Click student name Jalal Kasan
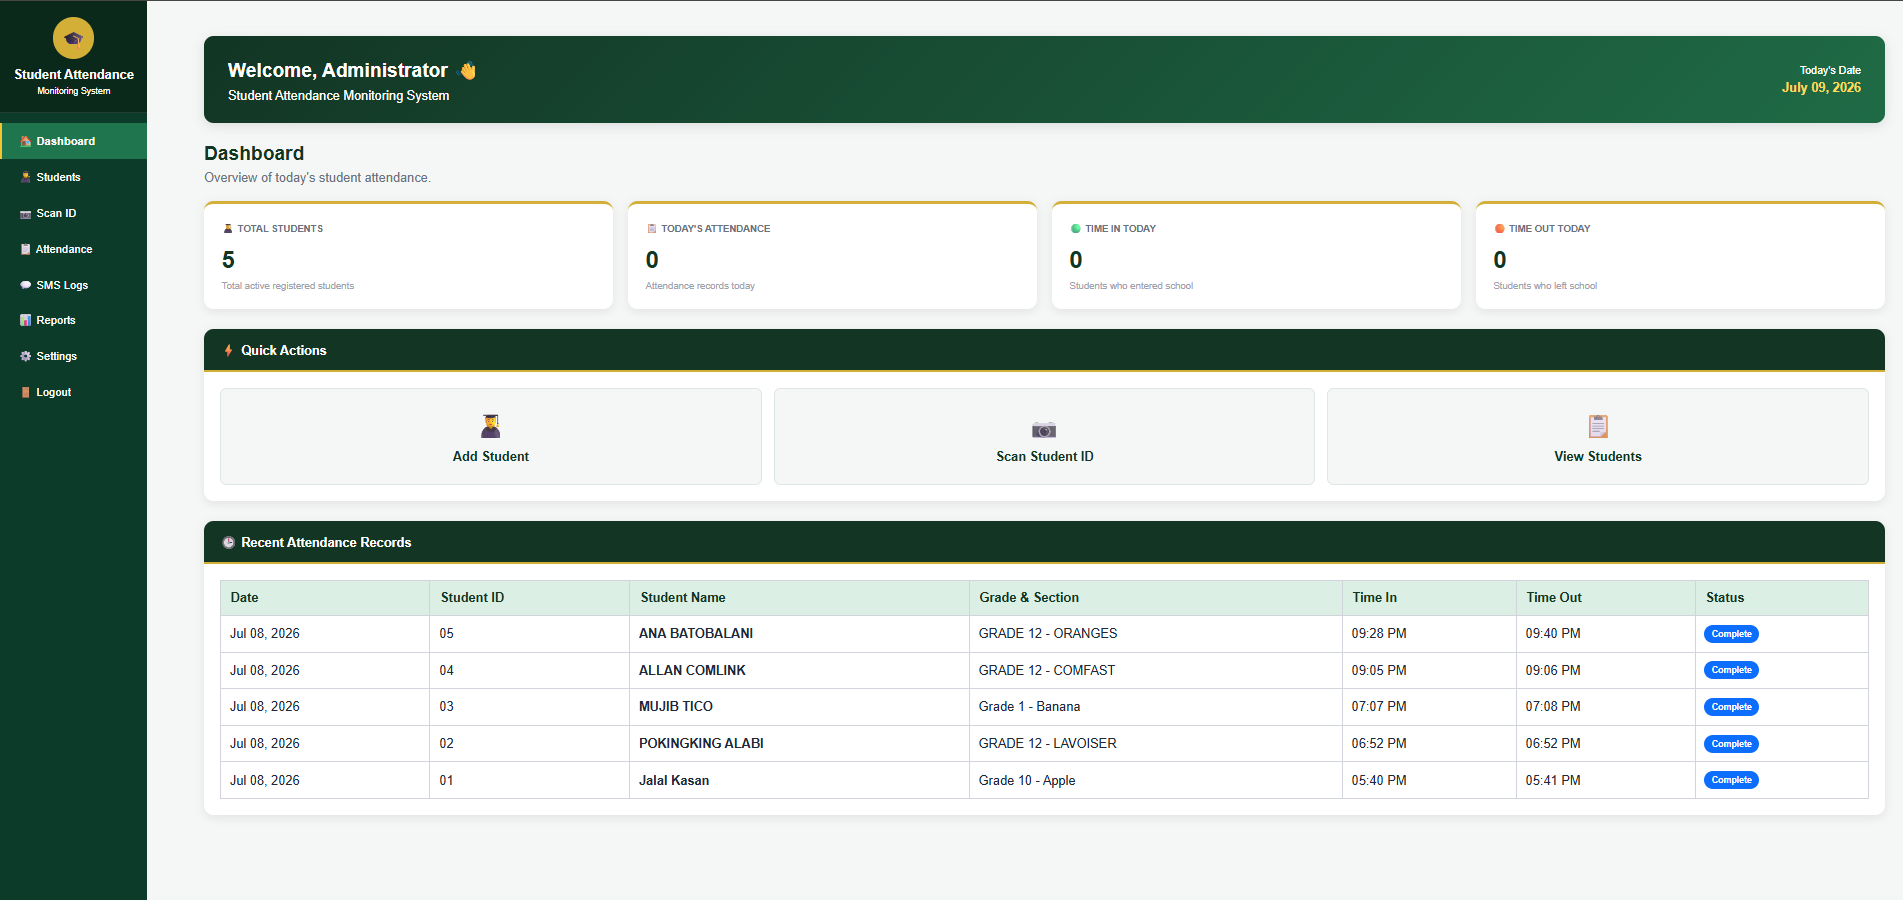 674,780
